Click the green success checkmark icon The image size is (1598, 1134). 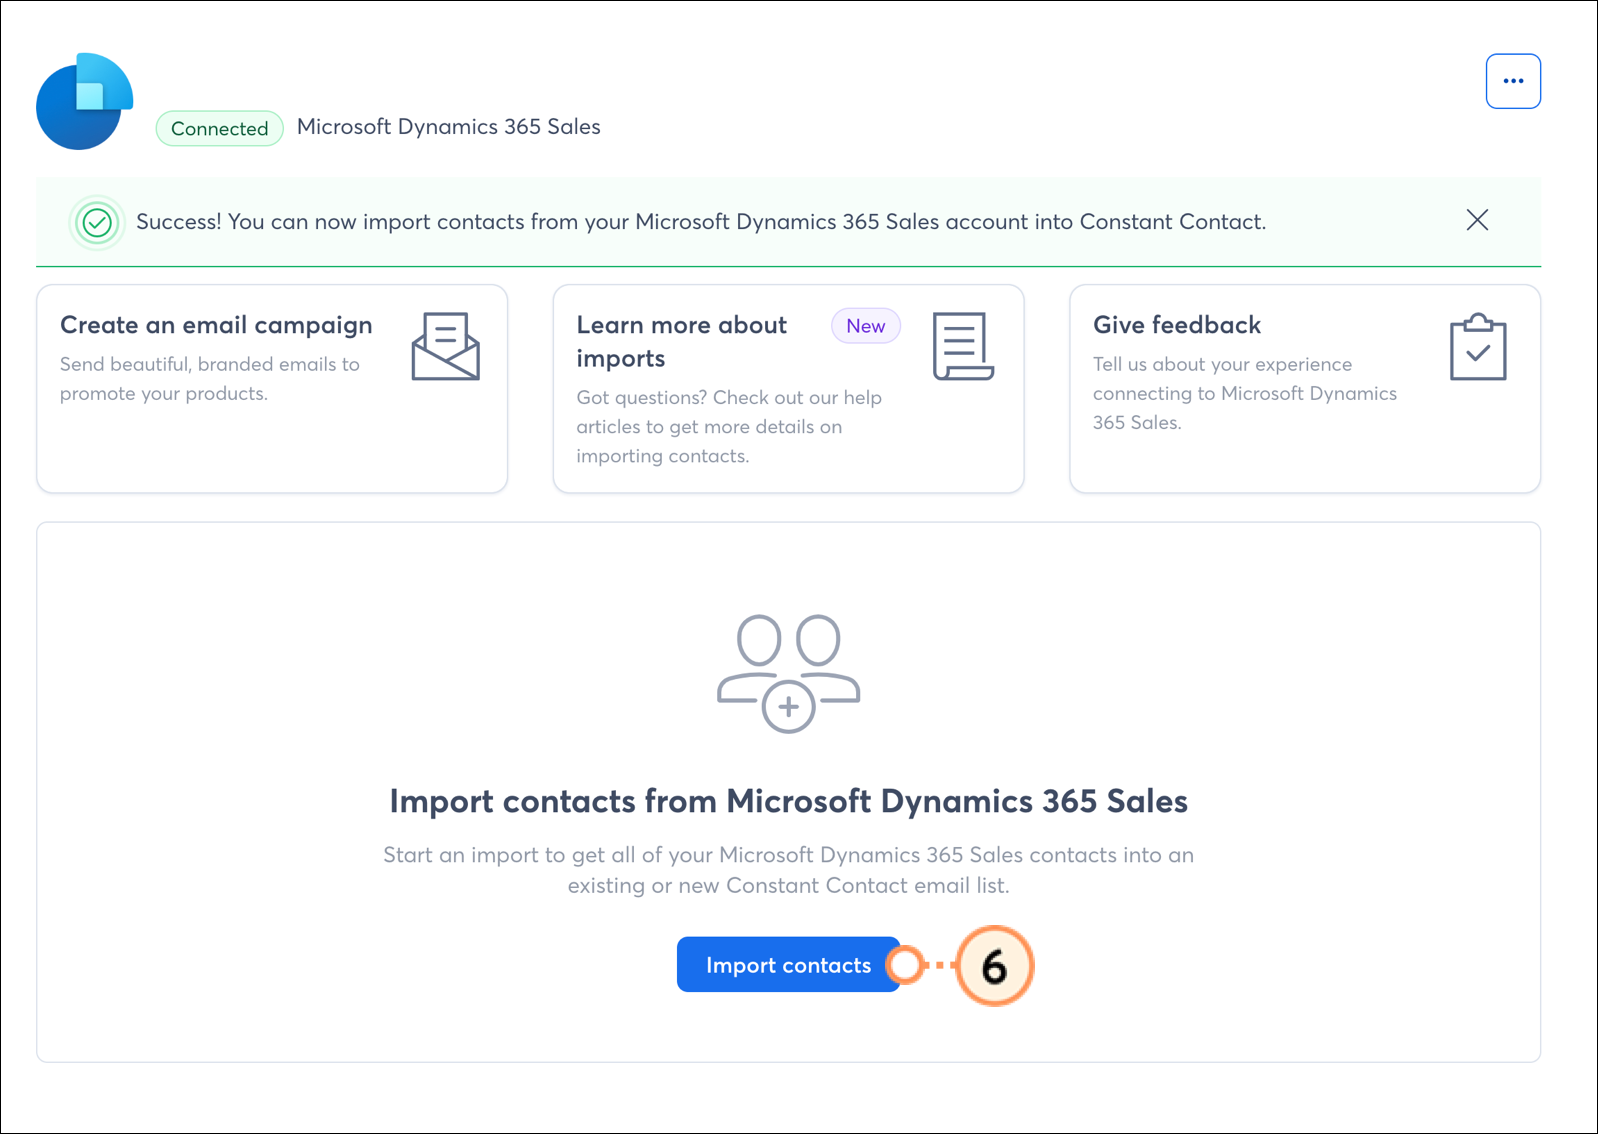97,222
